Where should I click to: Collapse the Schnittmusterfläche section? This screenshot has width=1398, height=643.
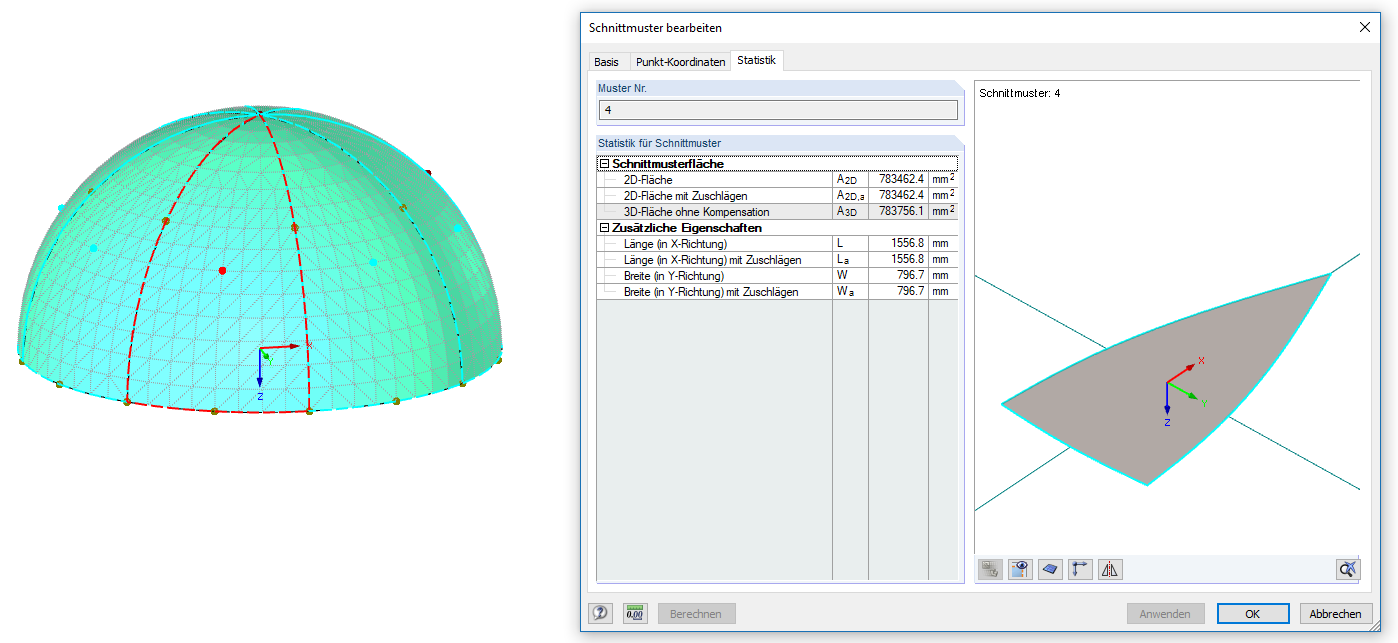coord(604,163)
